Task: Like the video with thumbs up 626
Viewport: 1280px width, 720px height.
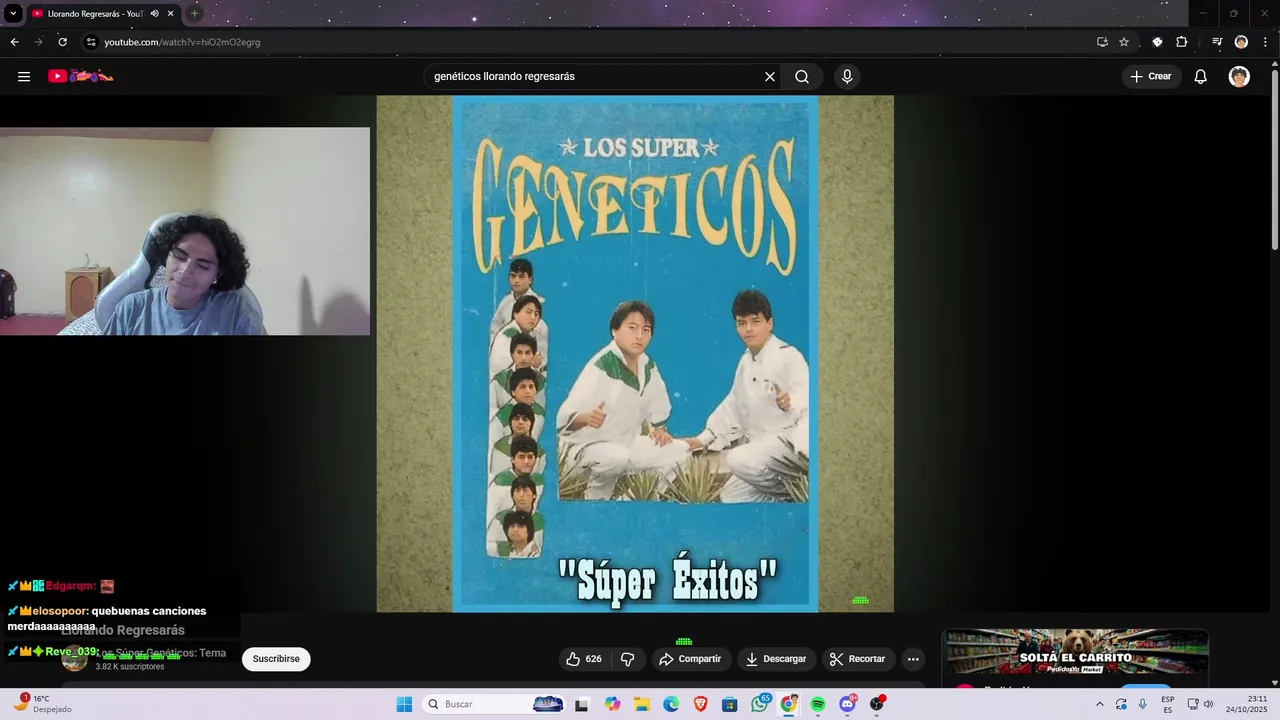Action: click(x=583, y=659)
